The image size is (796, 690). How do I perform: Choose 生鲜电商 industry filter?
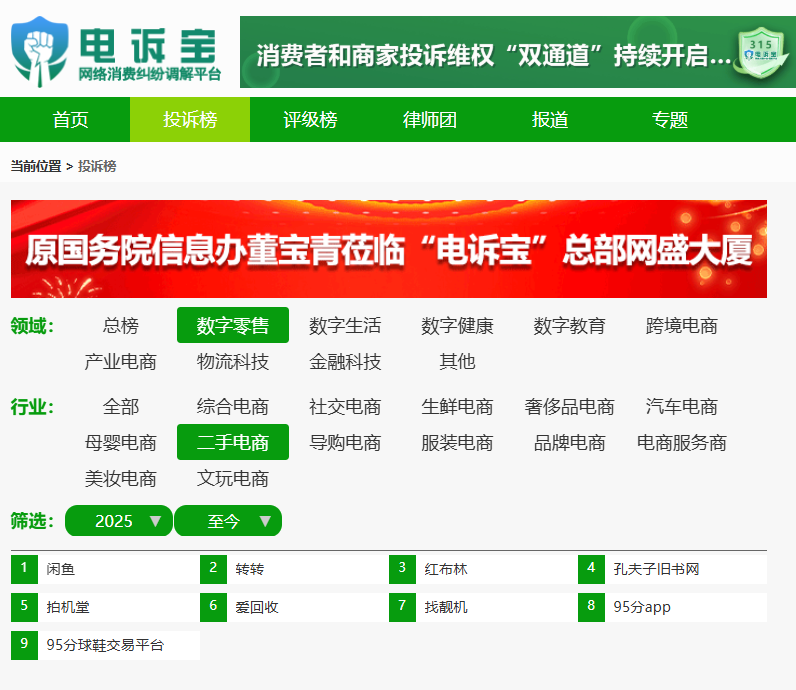click(x=457, y=407)
